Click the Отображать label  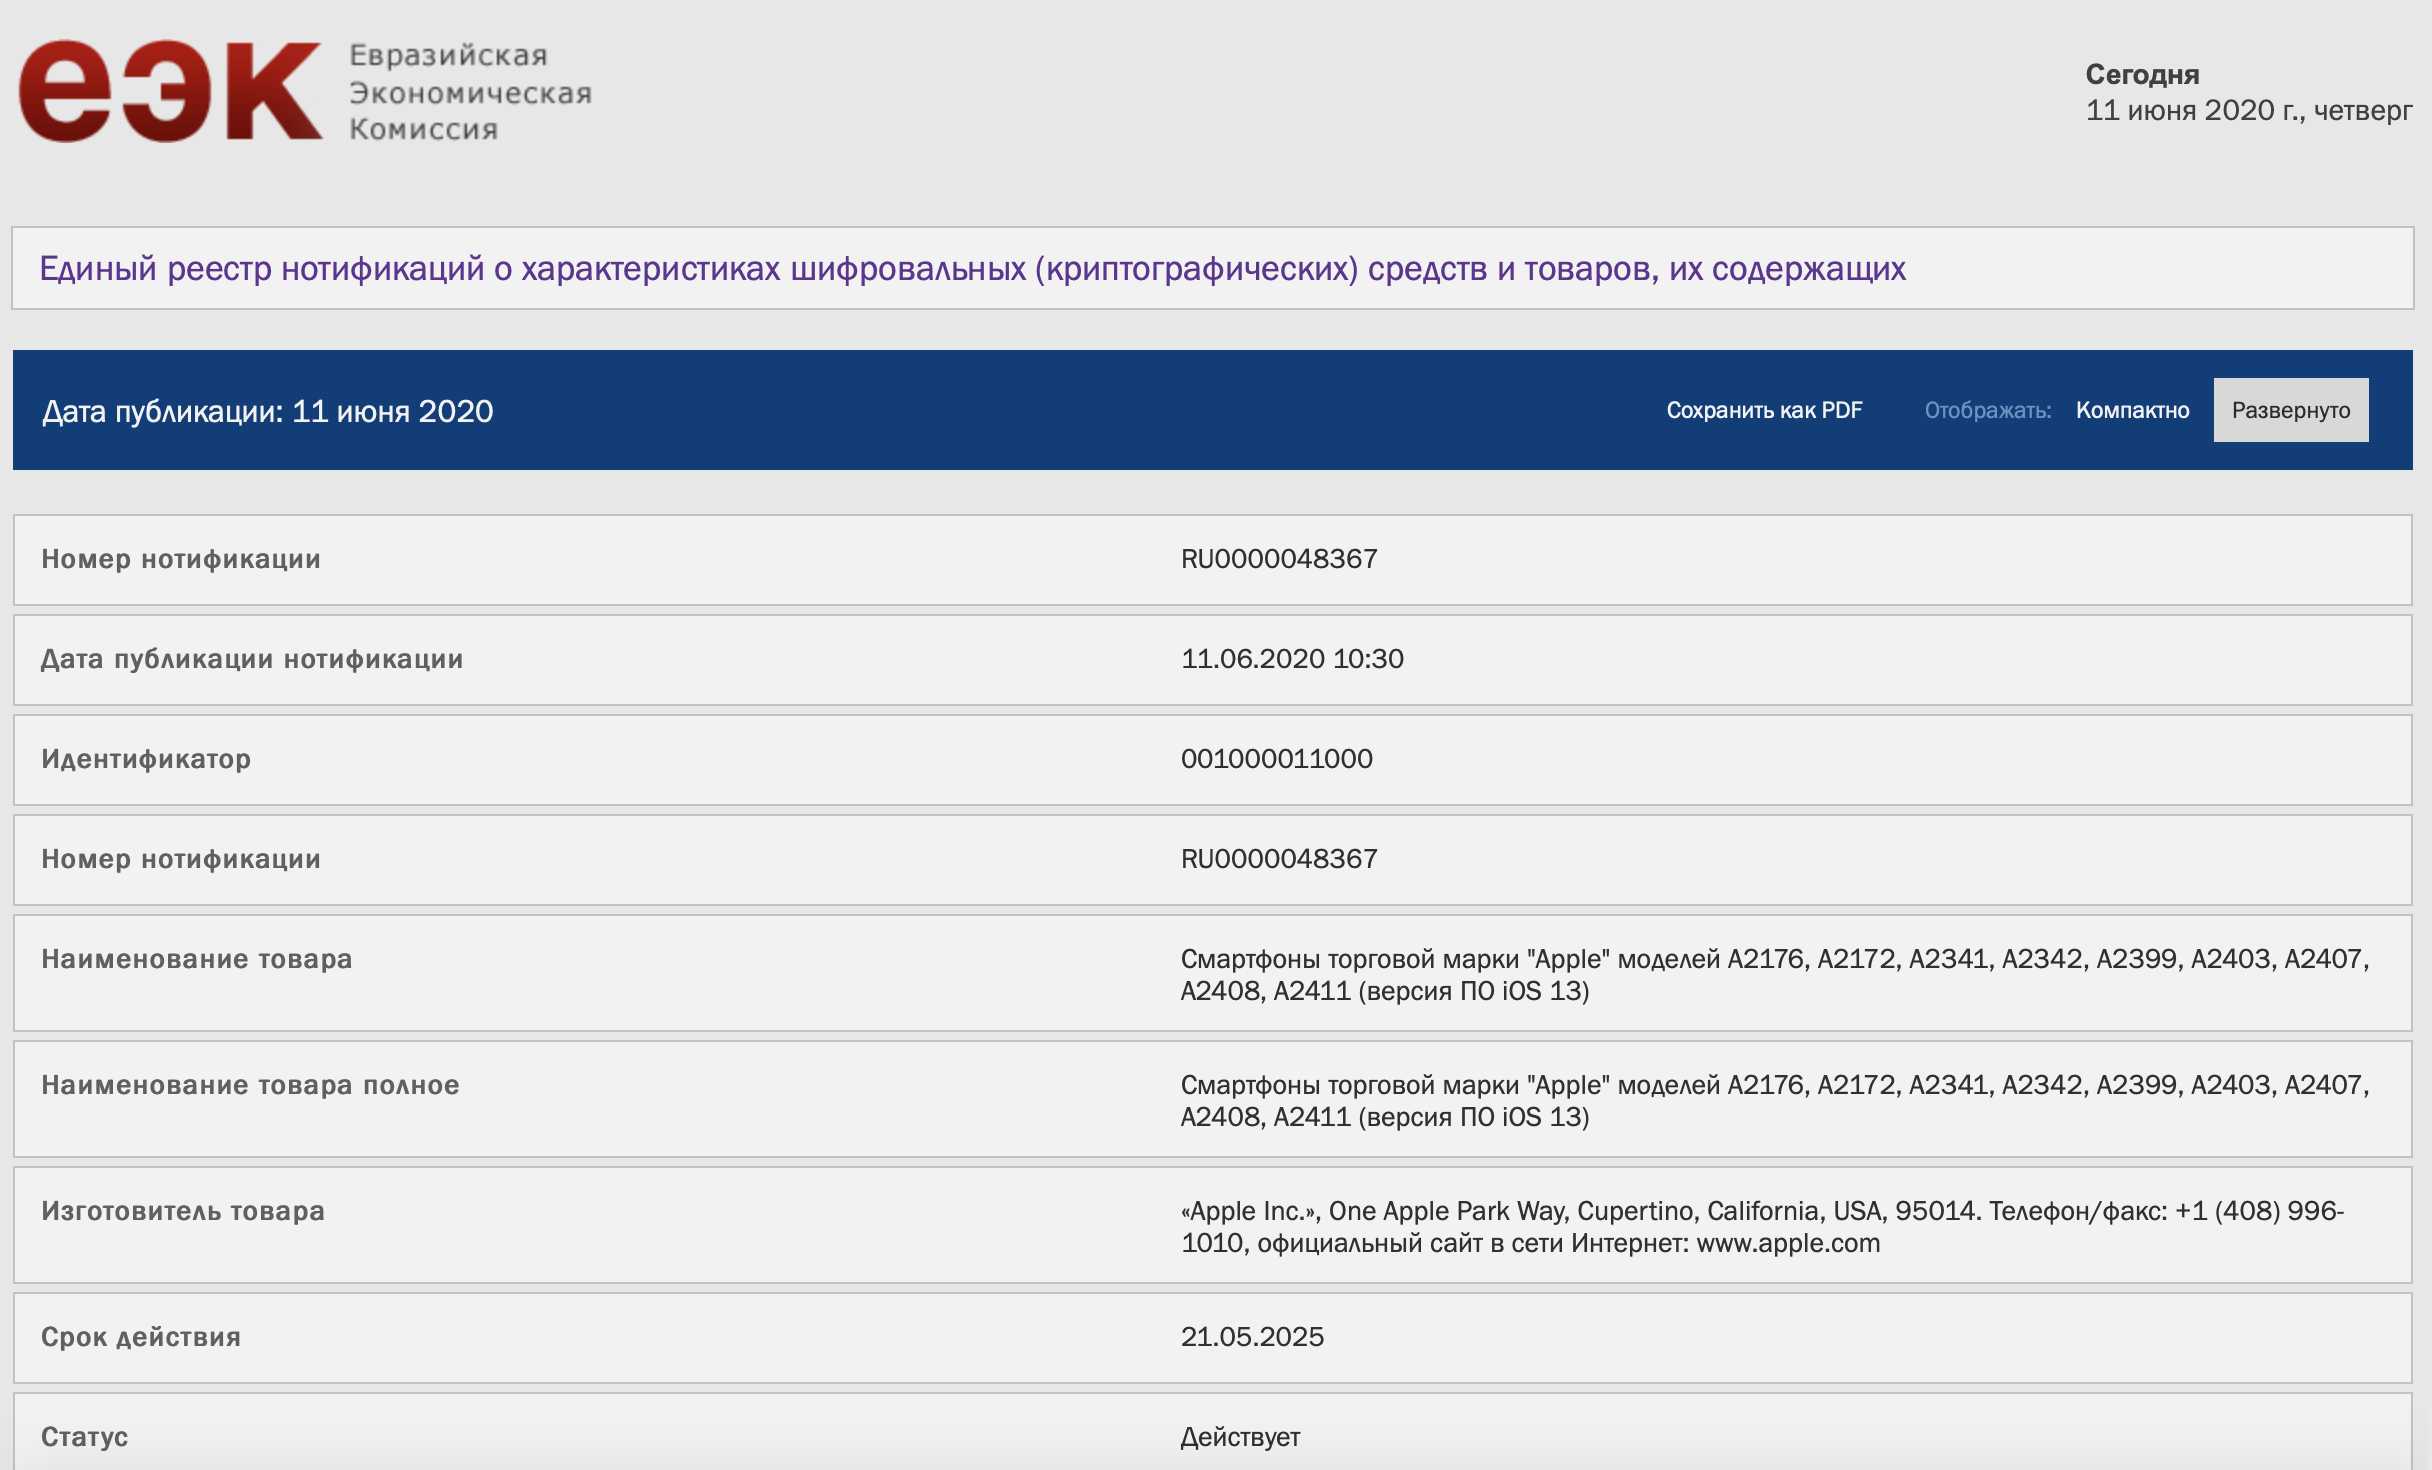pos(1987,411)
